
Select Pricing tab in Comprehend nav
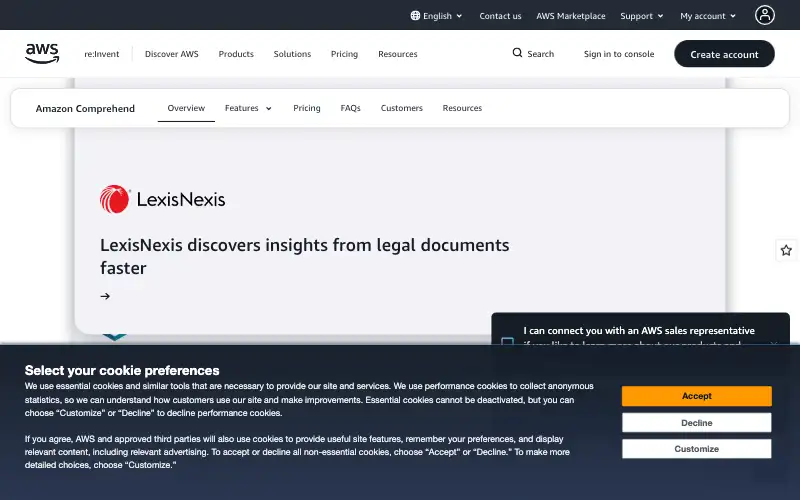point(307,108)
